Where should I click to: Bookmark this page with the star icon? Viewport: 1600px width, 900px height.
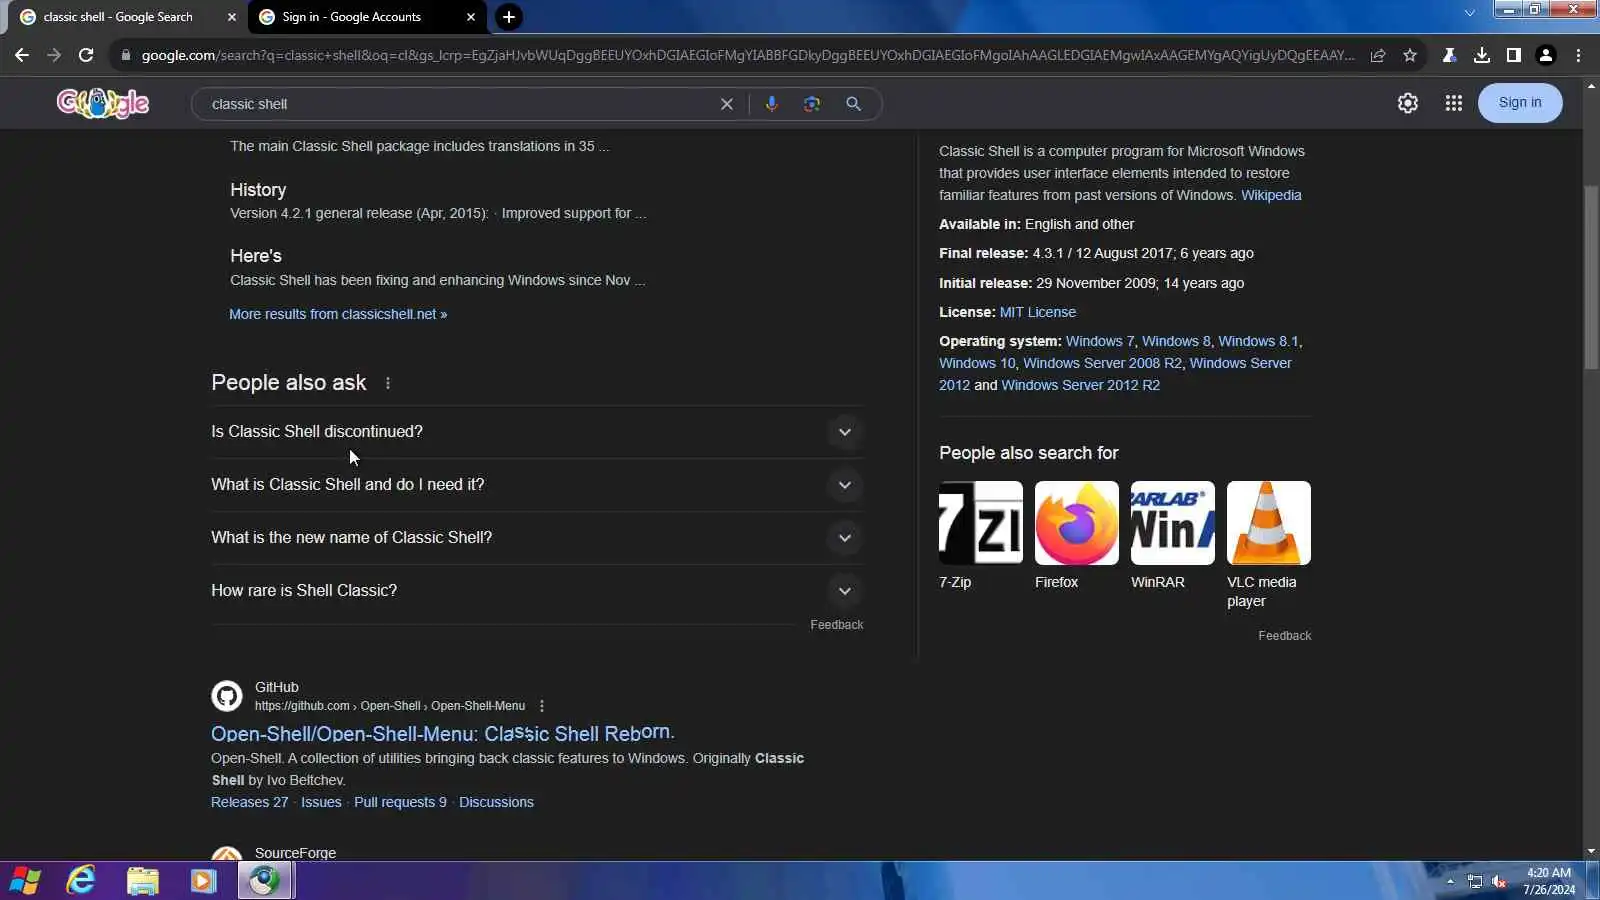click(1410, 55)
